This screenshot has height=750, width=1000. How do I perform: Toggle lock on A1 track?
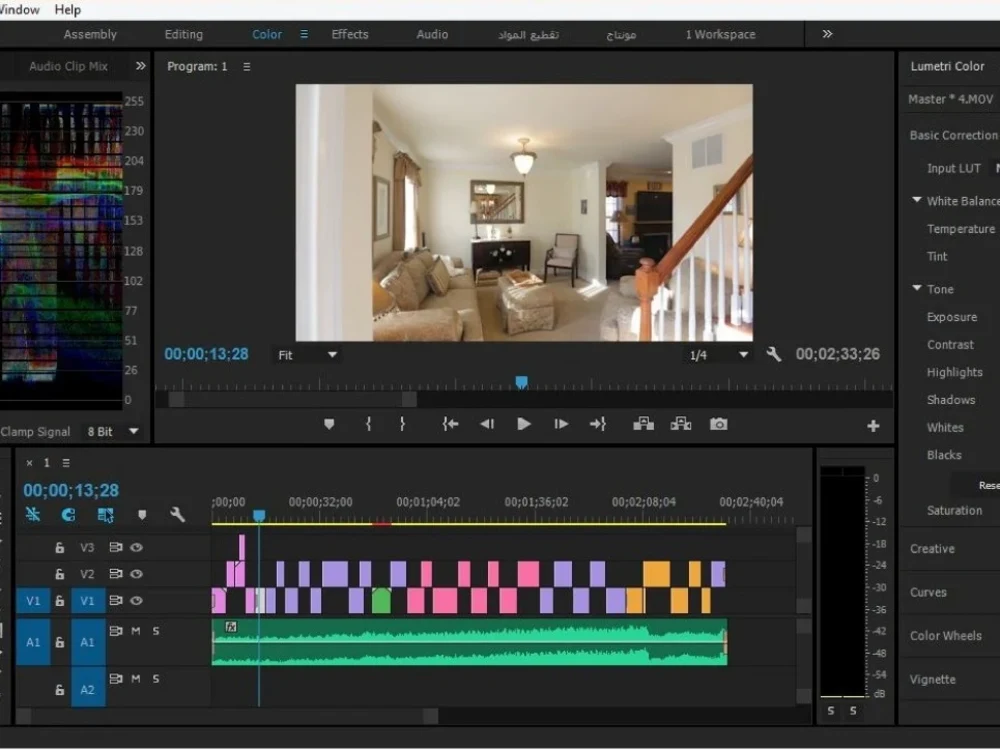coord(59,642)
